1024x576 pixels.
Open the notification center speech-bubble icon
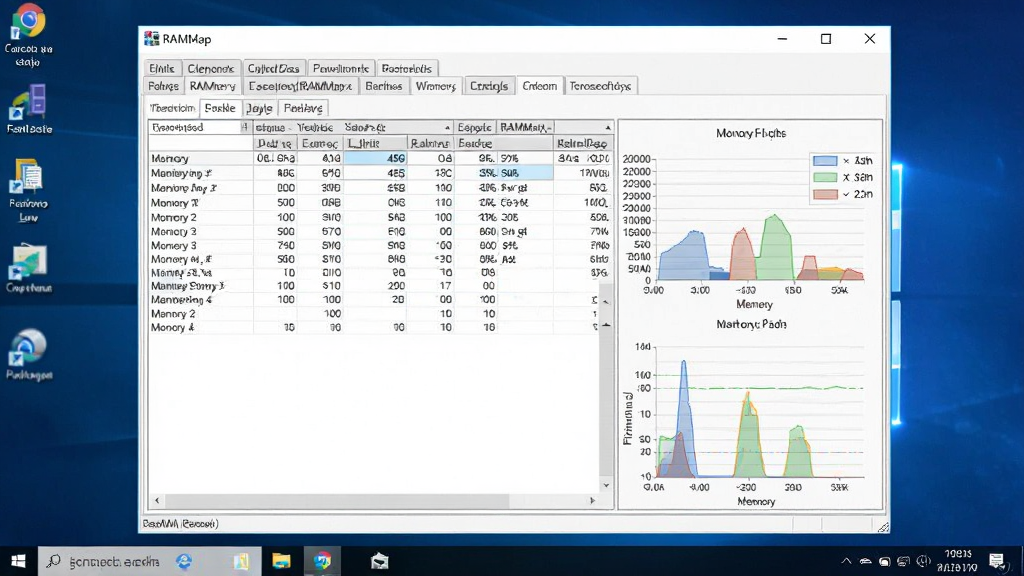996,561
